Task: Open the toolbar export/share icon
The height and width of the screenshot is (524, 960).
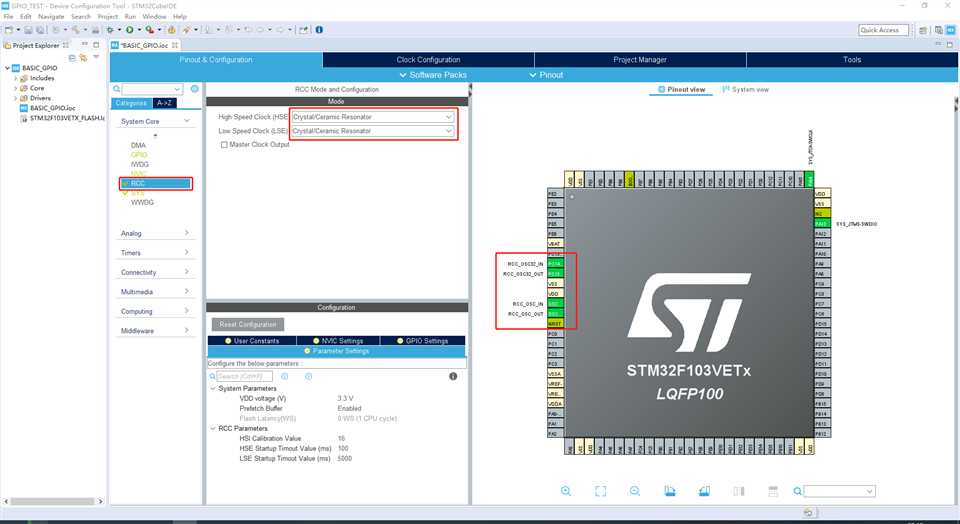Action: [304, 29]
